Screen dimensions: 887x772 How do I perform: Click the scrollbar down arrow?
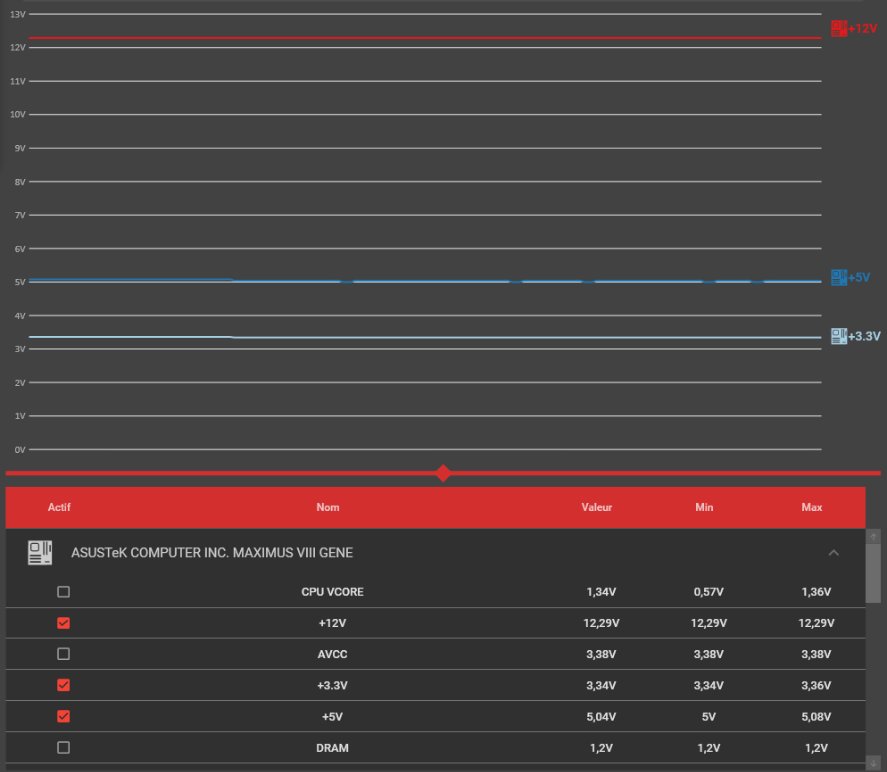pos(876,763)
